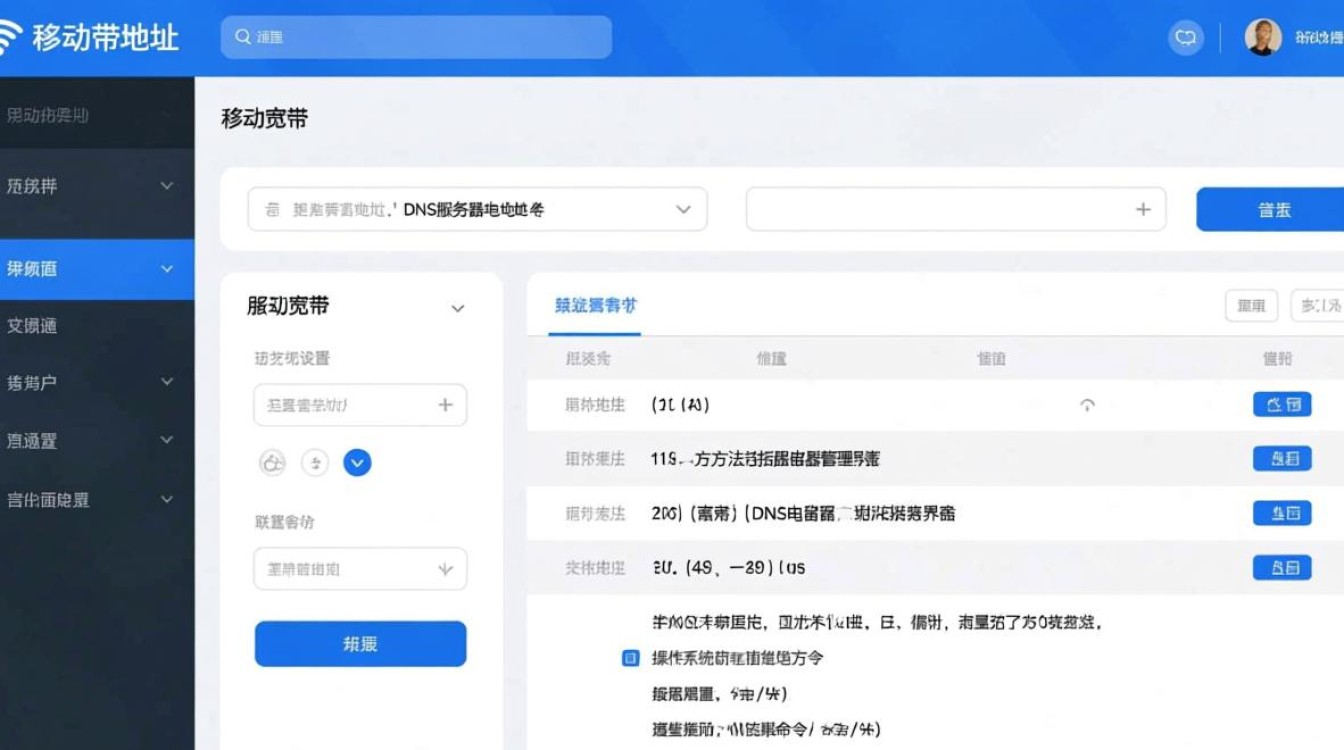Open the DNS server address dropdown at the top
Screen dimensions: 1344x750
coord(682,208)
